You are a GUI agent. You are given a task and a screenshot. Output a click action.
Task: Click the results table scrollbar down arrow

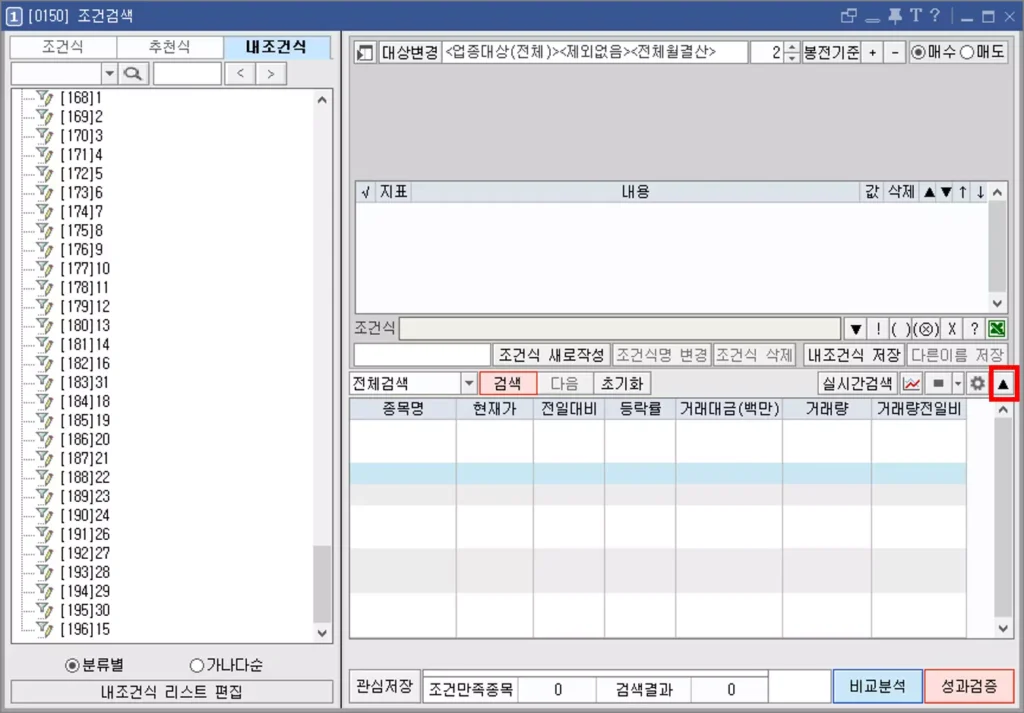[x=1003, y=628]
